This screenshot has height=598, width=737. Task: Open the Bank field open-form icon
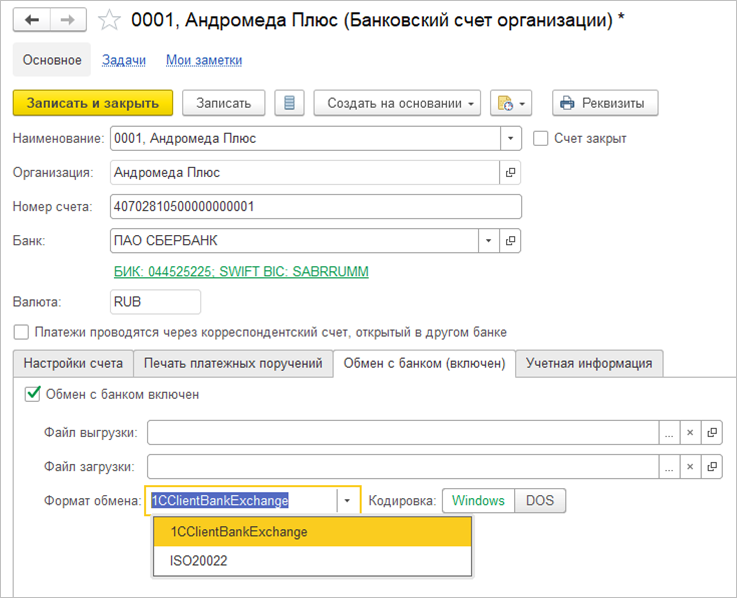(x=511, y=241)
